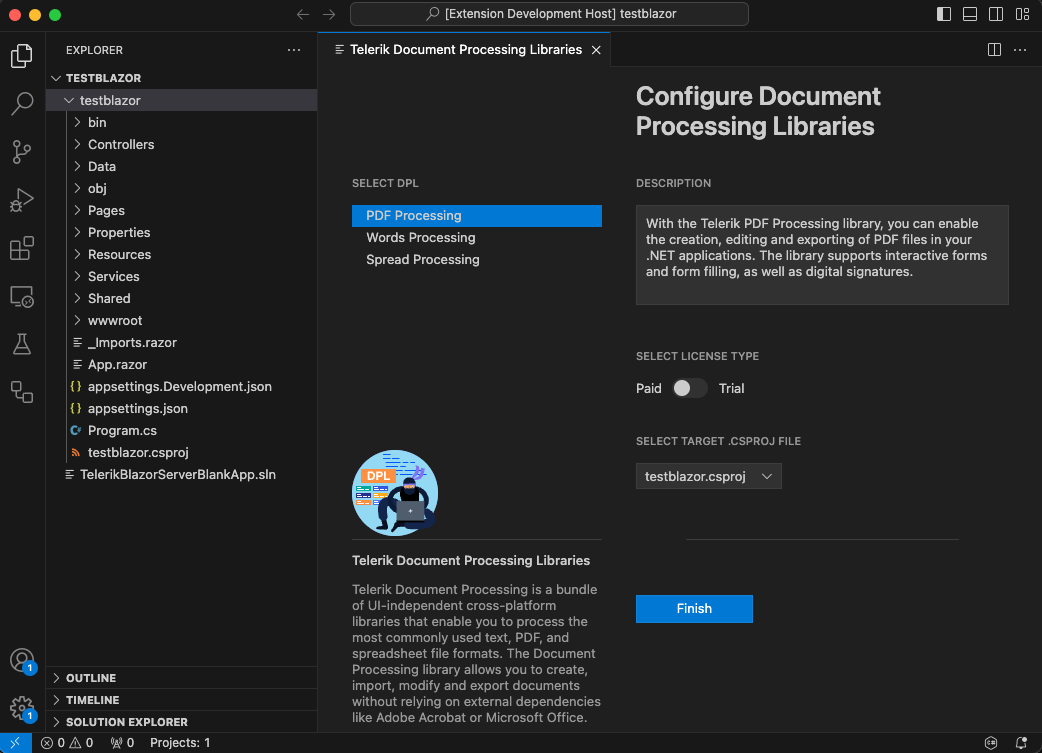This screenshot has height=753, width=1042.
Task: Open the Testing flask icon
Action: click(22, 344)
